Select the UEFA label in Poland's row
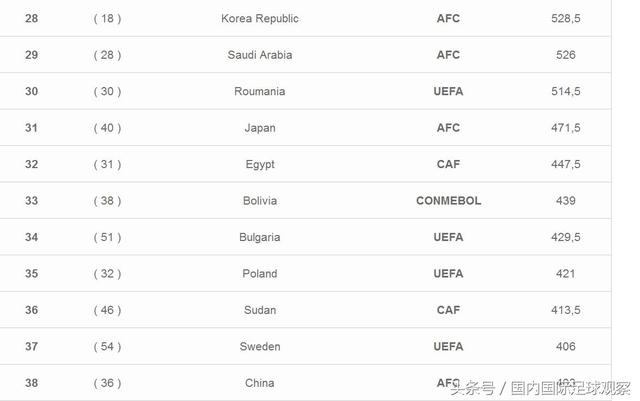This screenshot has height=401, width=640. [448, 274]
